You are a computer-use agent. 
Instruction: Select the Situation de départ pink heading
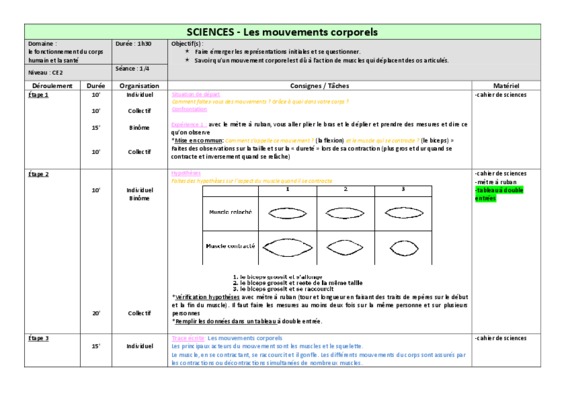[196, 95]
